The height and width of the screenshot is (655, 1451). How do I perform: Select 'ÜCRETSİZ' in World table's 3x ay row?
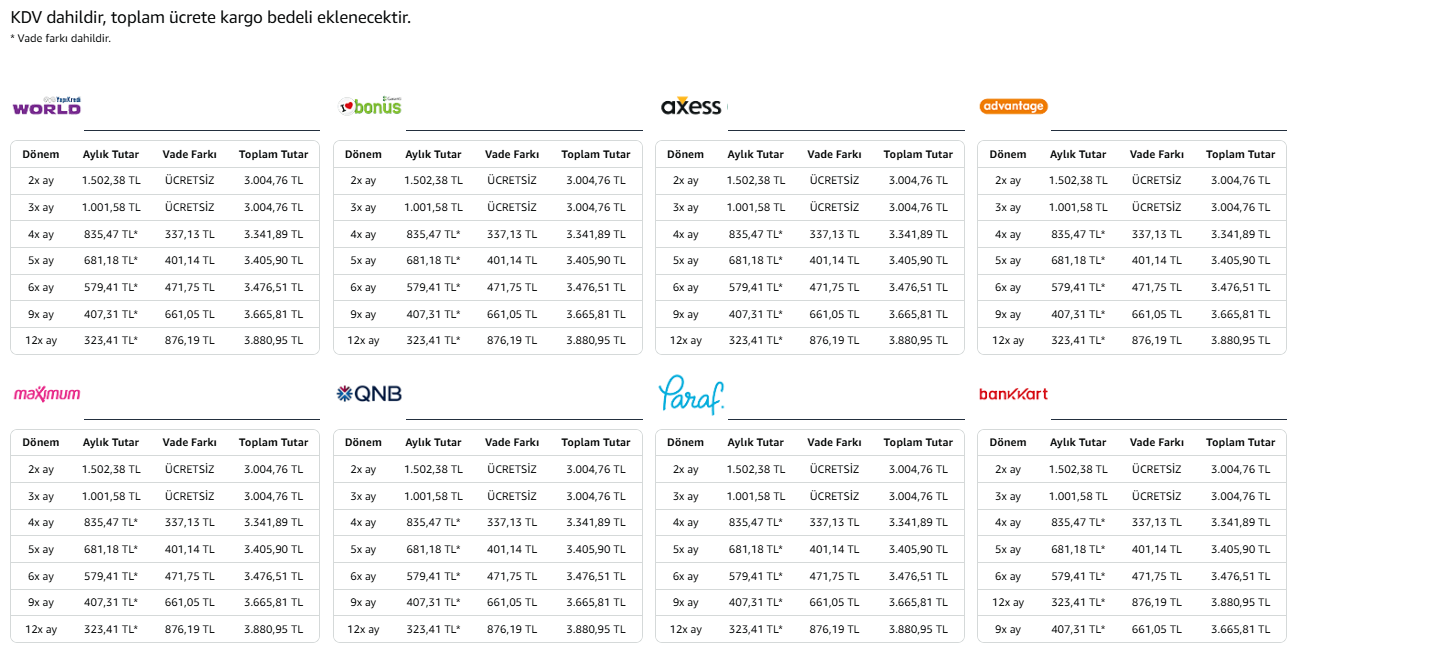[x=190, y=207]
